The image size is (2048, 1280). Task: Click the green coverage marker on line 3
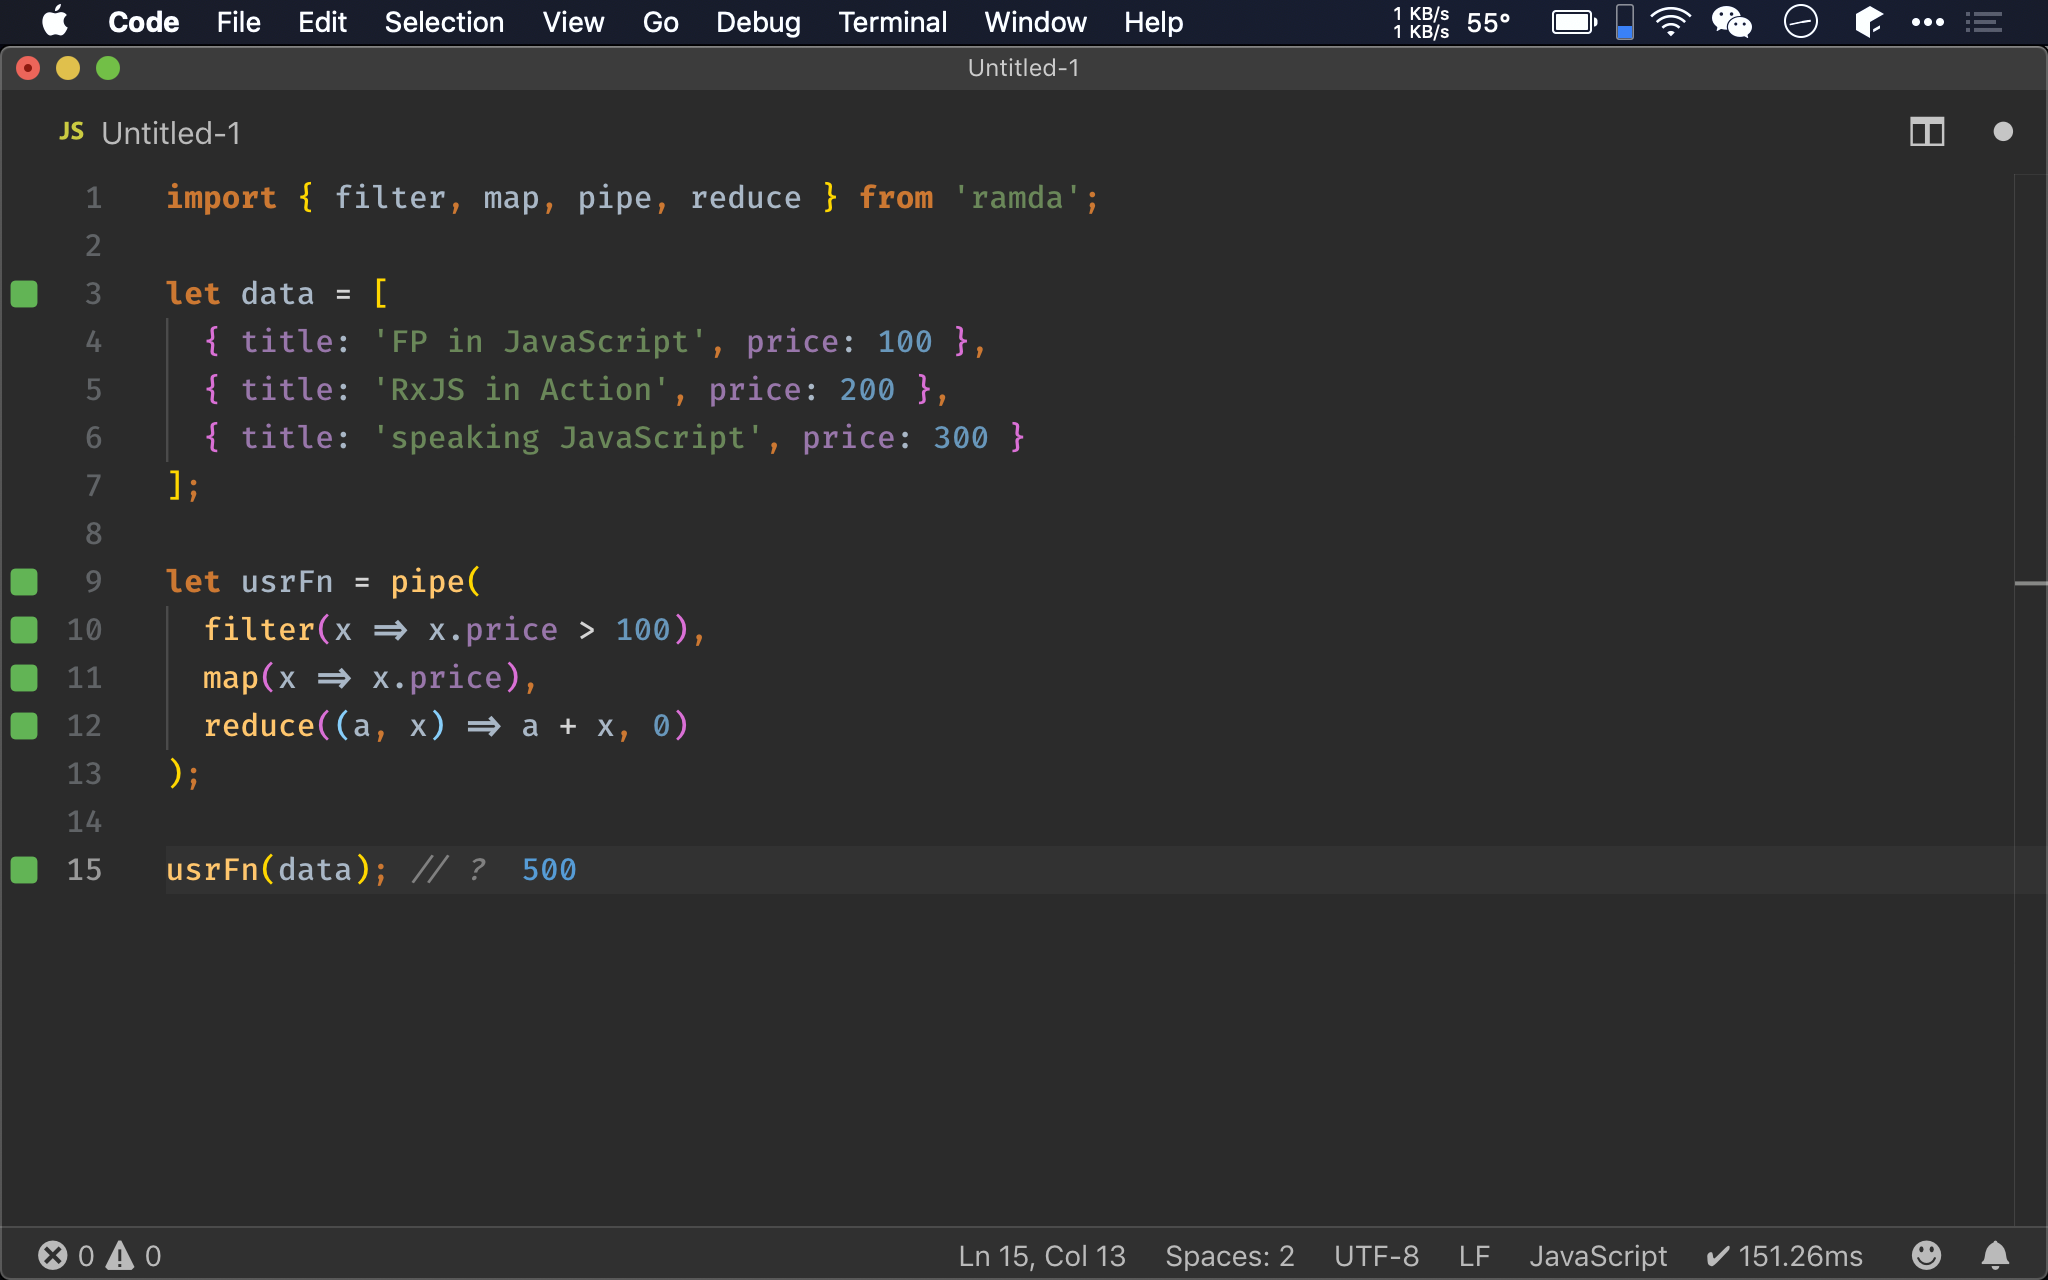click(x=24, y=294)
